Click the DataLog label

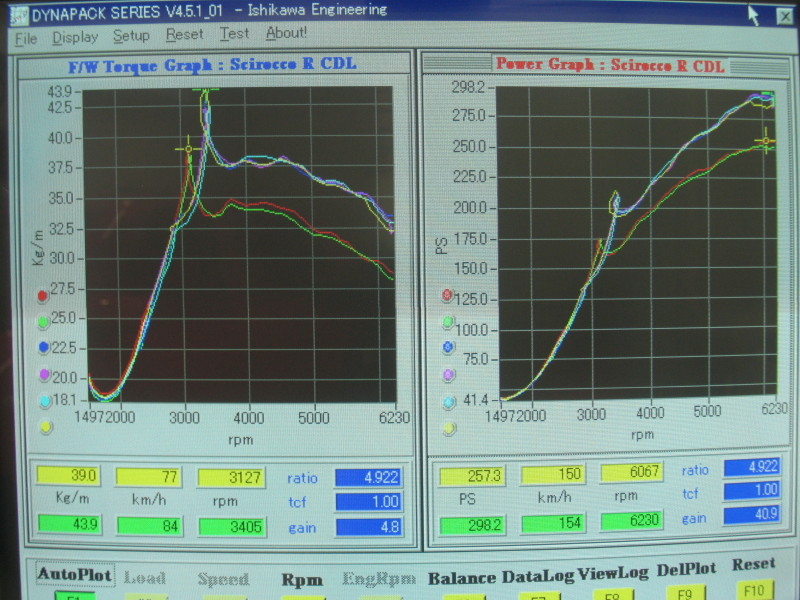click(538, 577)
